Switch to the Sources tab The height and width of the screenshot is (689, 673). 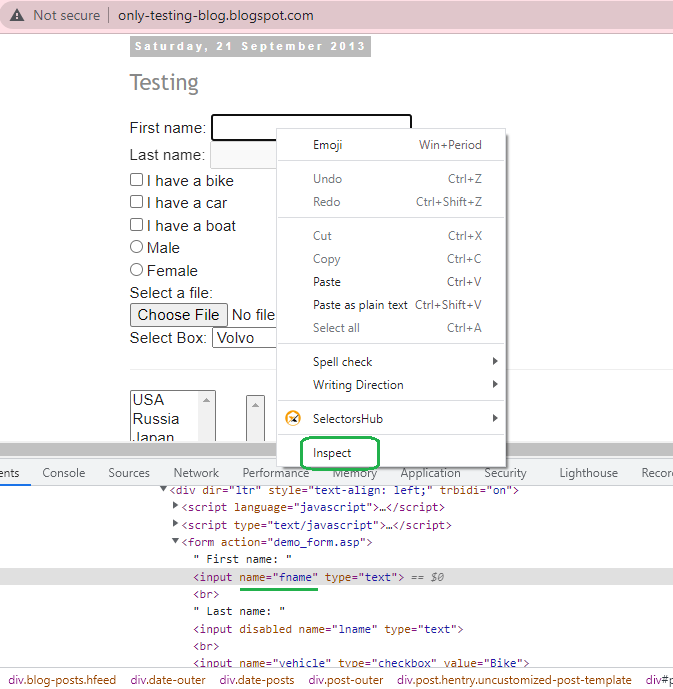[129, 473]
